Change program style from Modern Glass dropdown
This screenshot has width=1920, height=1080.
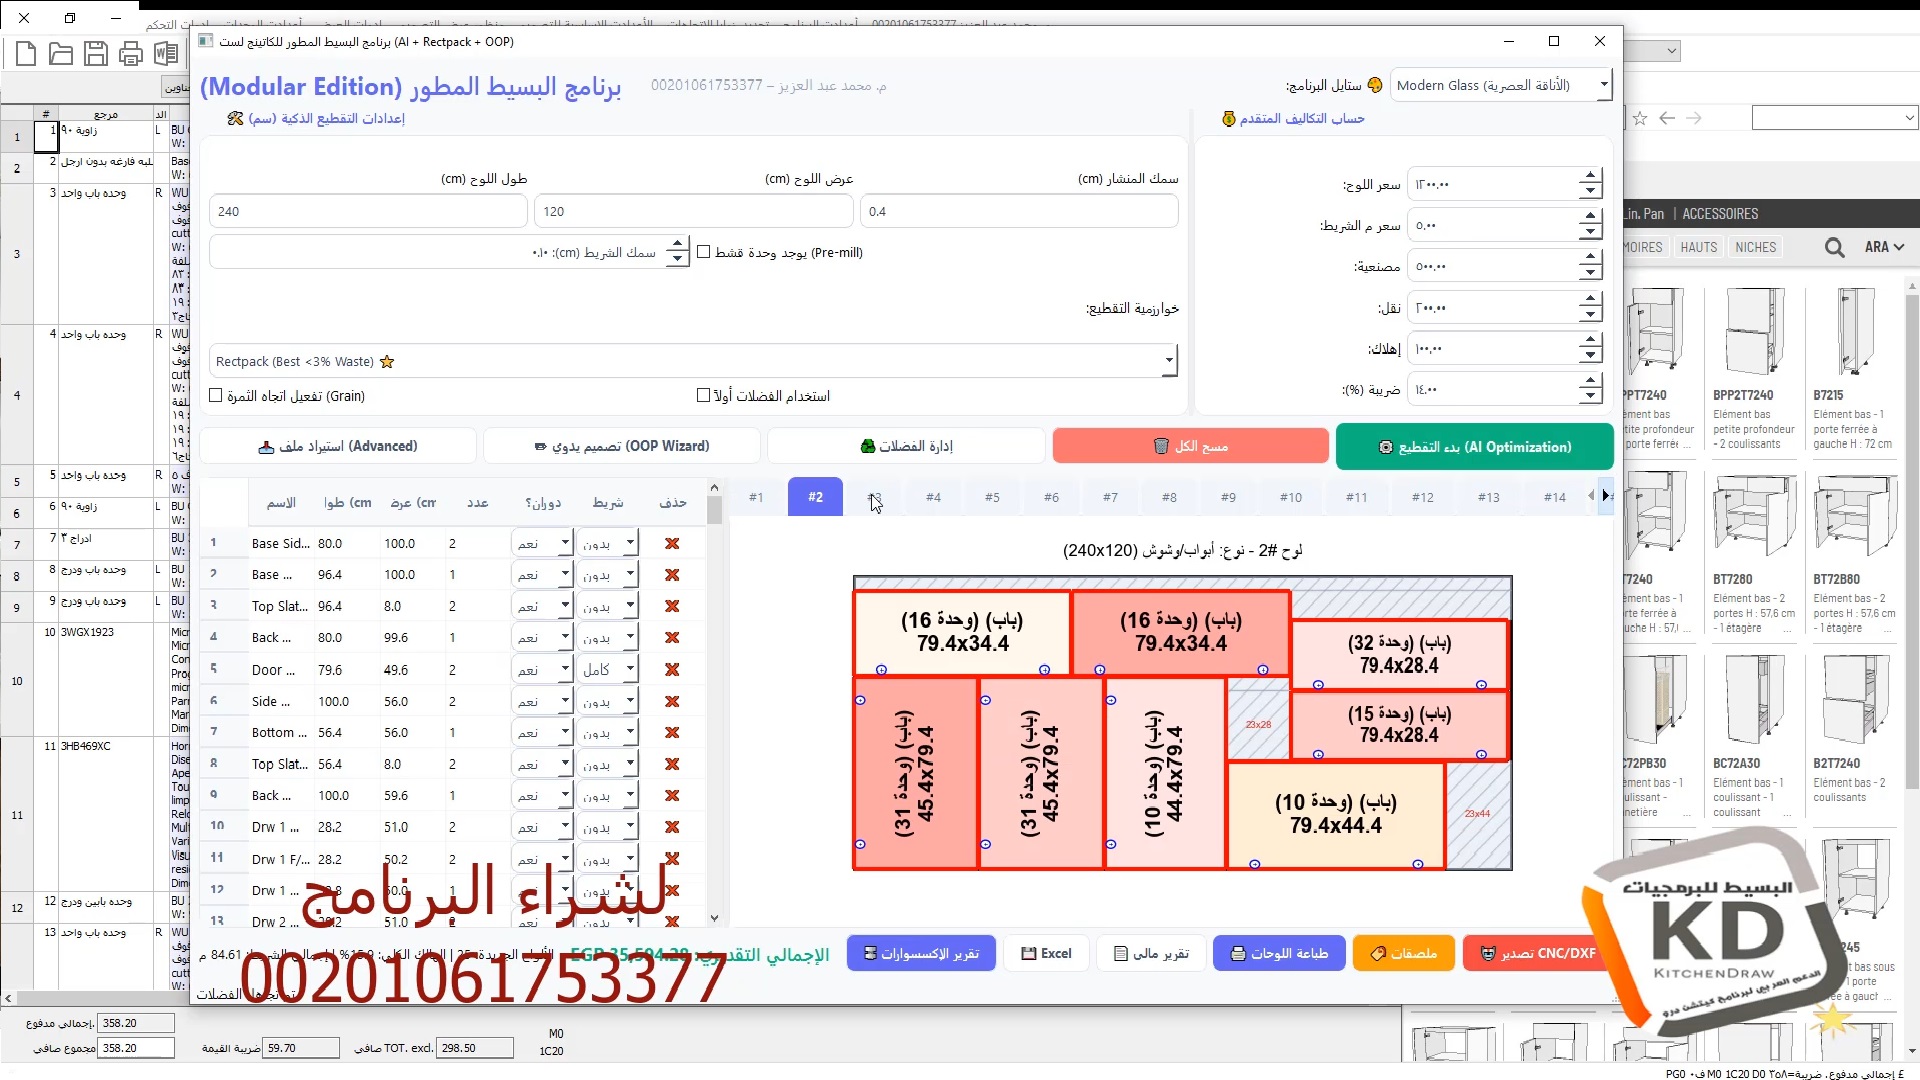pos(1605,85)
